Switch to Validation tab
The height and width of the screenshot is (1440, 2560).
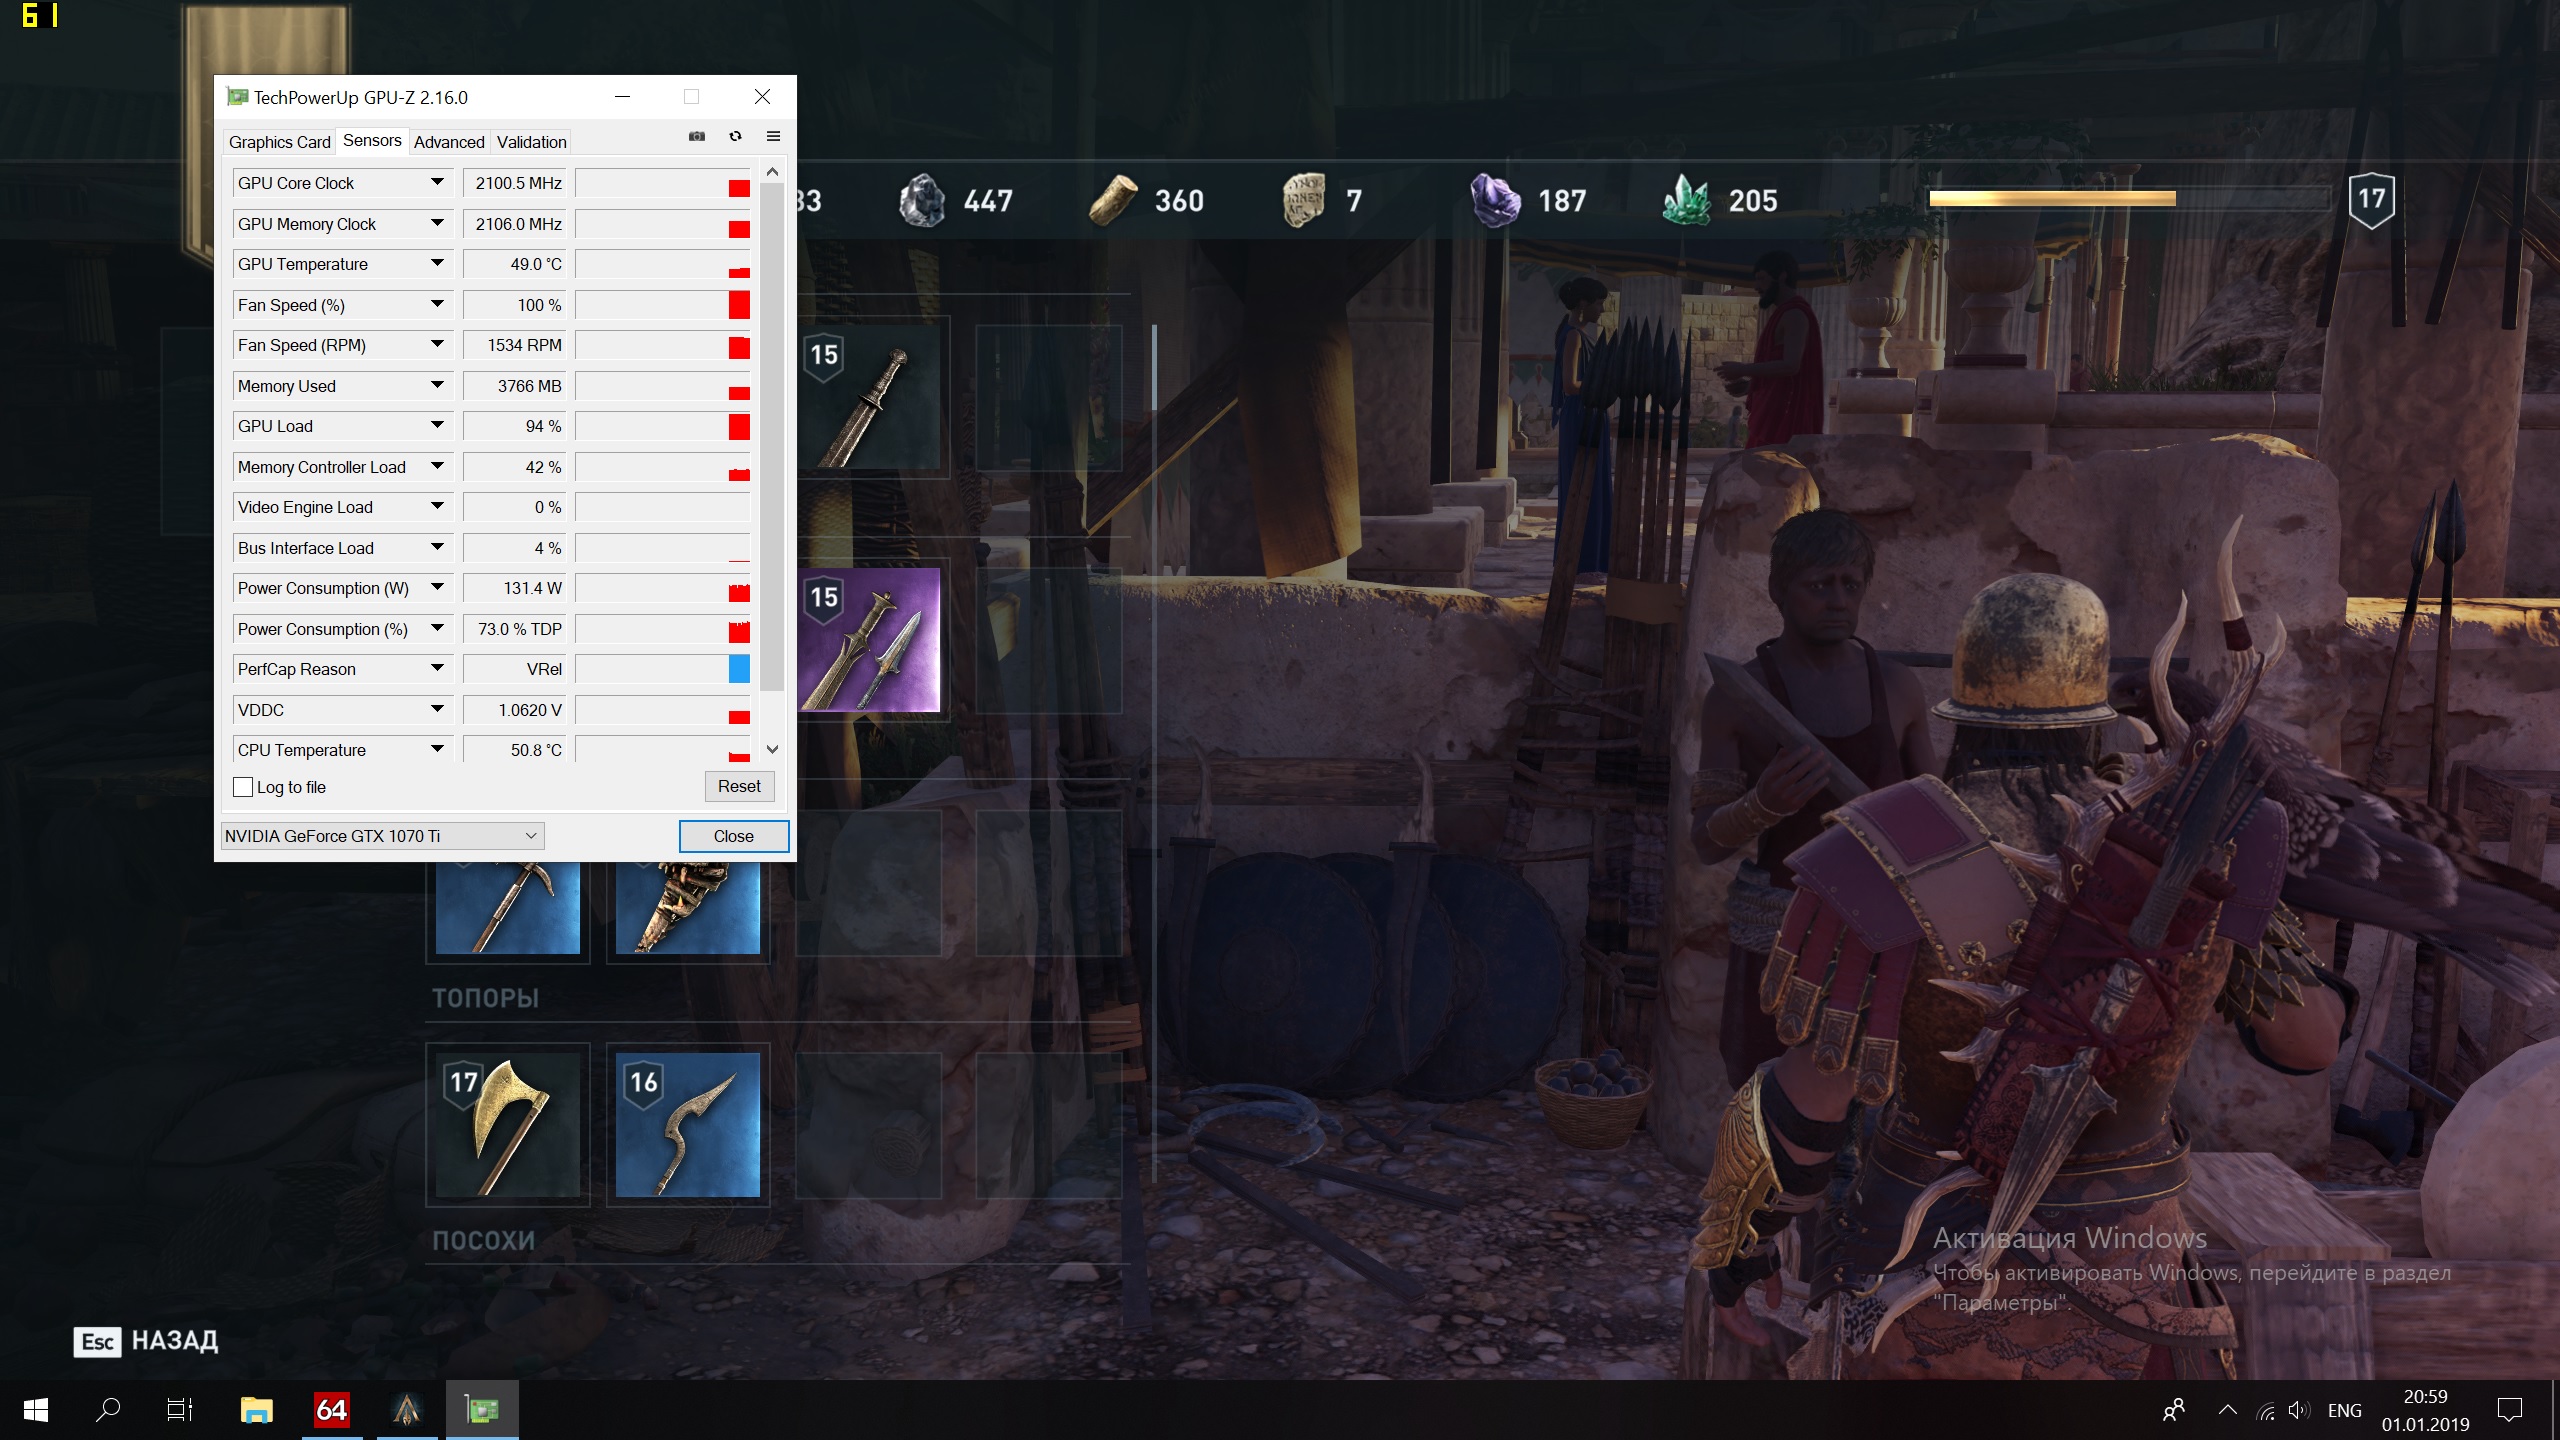click(531, 142)
